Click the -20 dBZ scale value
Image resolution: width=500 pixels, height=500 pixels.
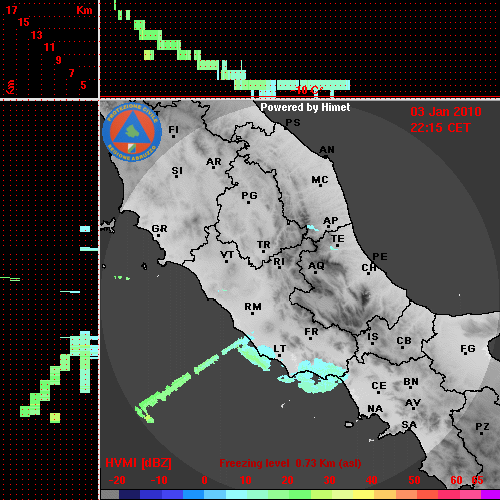click(x=117, y=480)
